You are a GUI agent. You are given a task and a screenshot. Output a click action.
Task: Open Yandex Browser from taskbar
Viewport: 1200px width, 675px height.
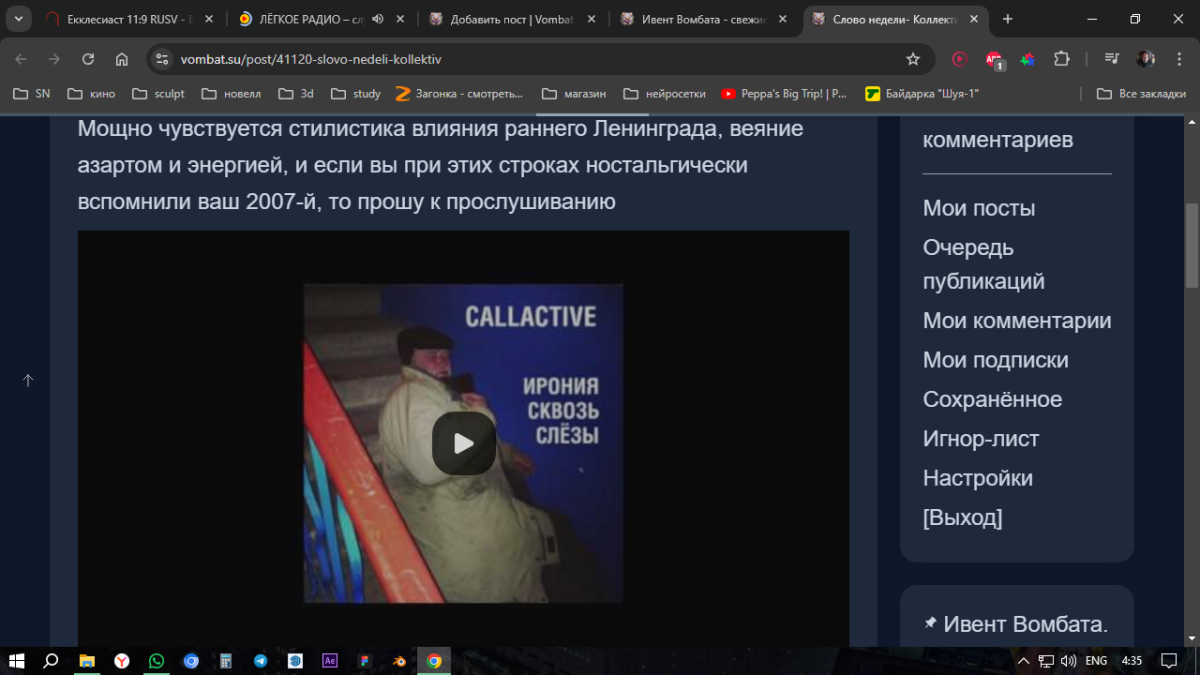click(121, 661)
